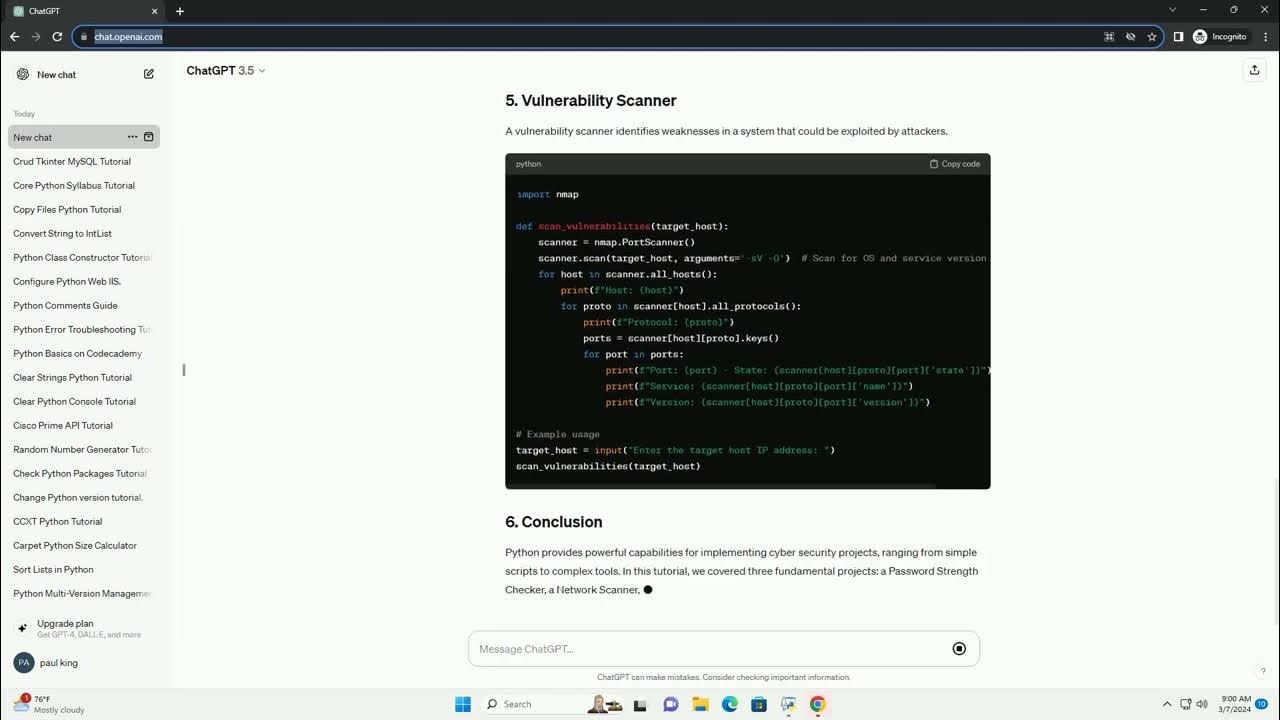Open Python Error Troubleshooting chat

(84, 329)
